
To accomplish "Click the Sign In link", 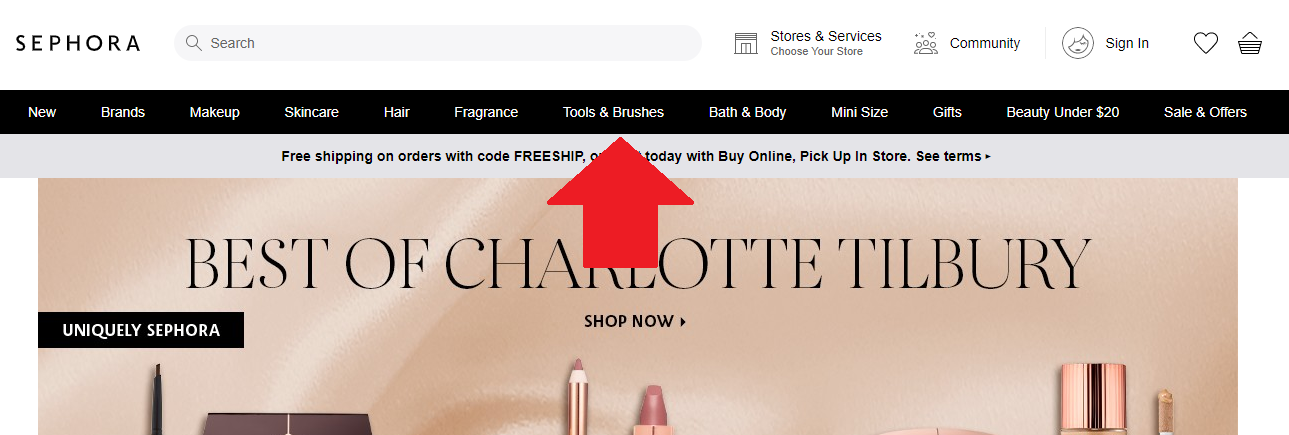I will pyautogui.click(x=1127, y=43).
